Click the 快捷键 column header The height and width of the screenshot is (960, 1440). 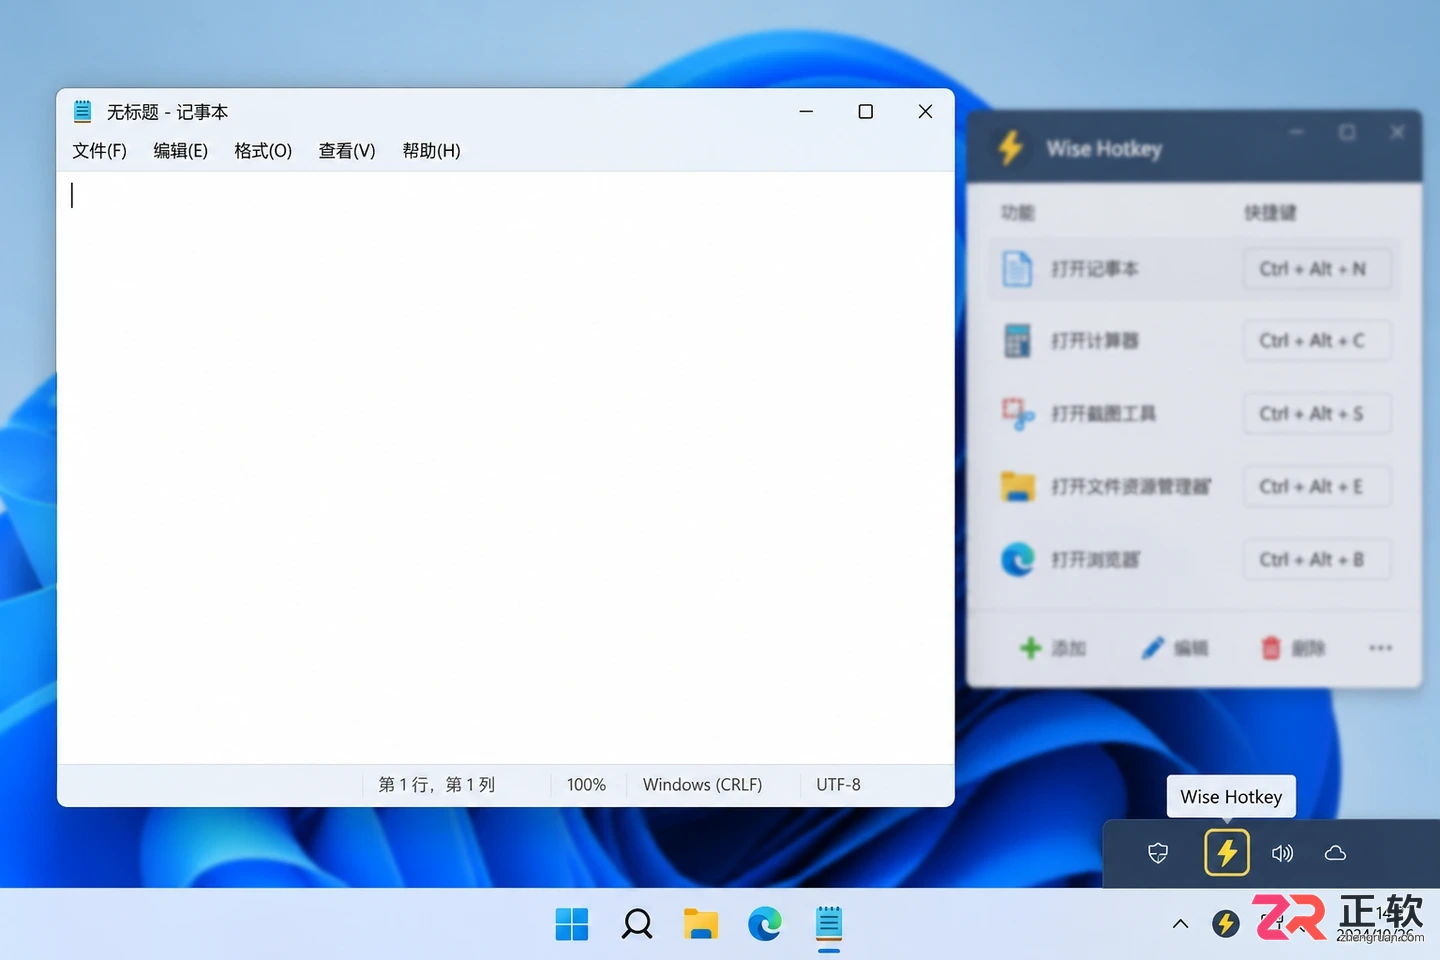coord(1270,212)
